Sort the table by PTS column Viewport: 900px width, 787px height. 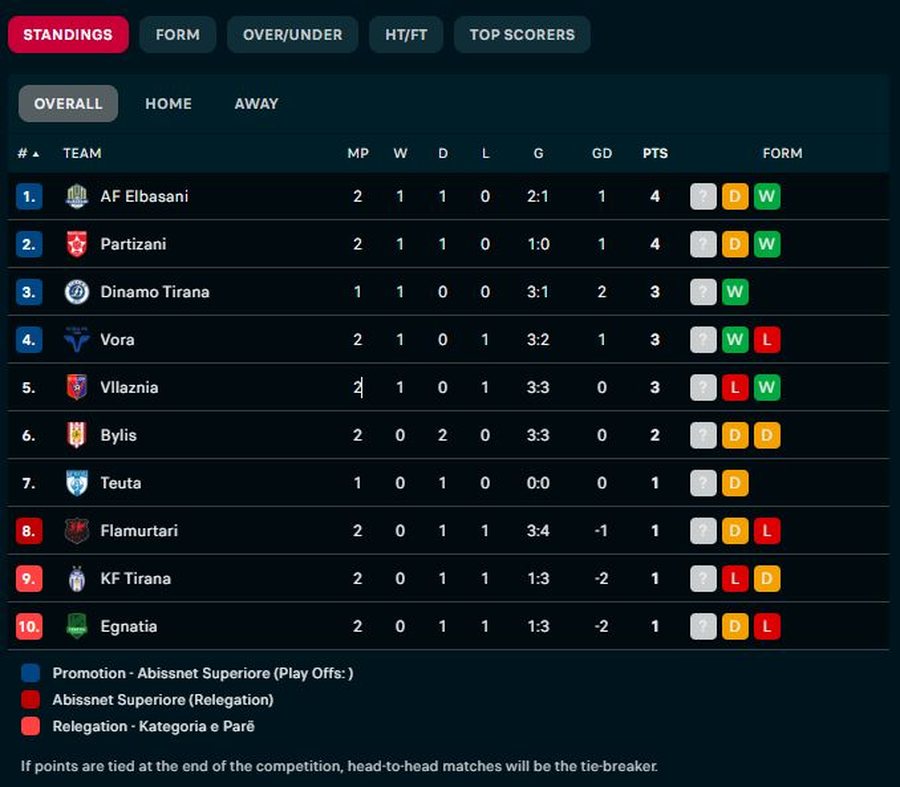click(655, 153)
